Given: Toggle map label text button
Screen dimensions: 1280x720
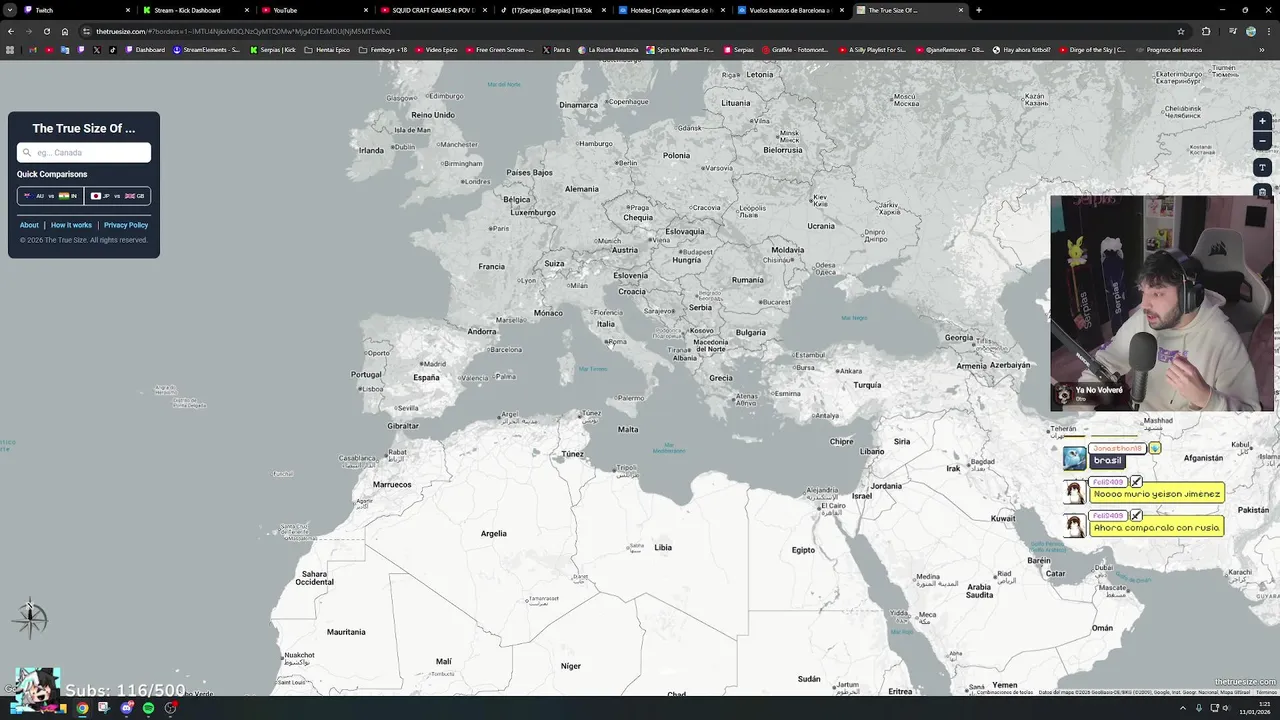Looking at the screenshot, I should pyautogui.click(x=1262, y=167).
